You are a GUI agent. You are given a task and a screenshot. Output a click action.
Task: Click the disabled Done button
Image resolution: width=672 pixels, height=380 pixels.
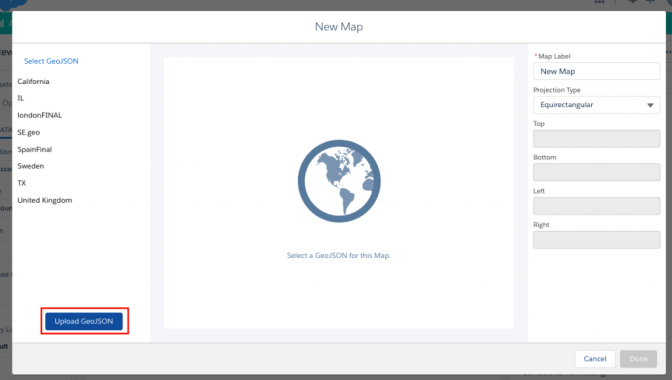638,359
